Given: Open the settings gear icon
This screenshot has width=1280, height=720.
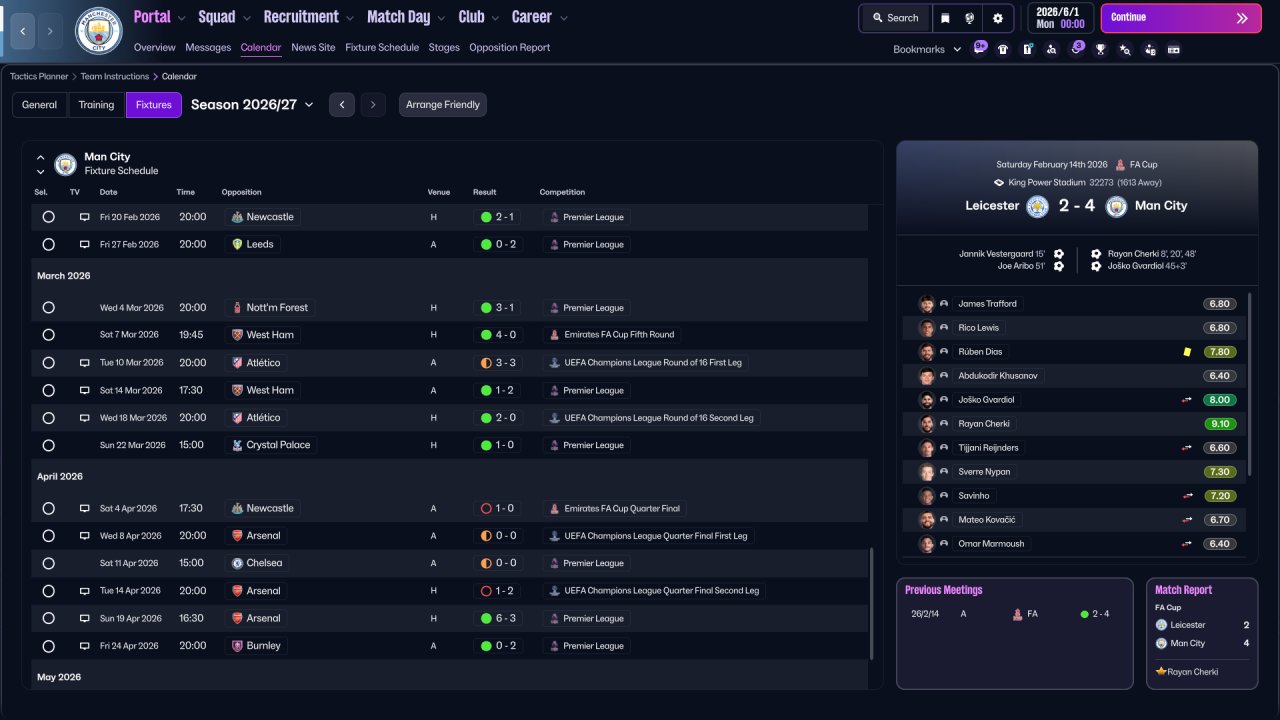Looking at the screenshot, I should click(x=997, y=18).
